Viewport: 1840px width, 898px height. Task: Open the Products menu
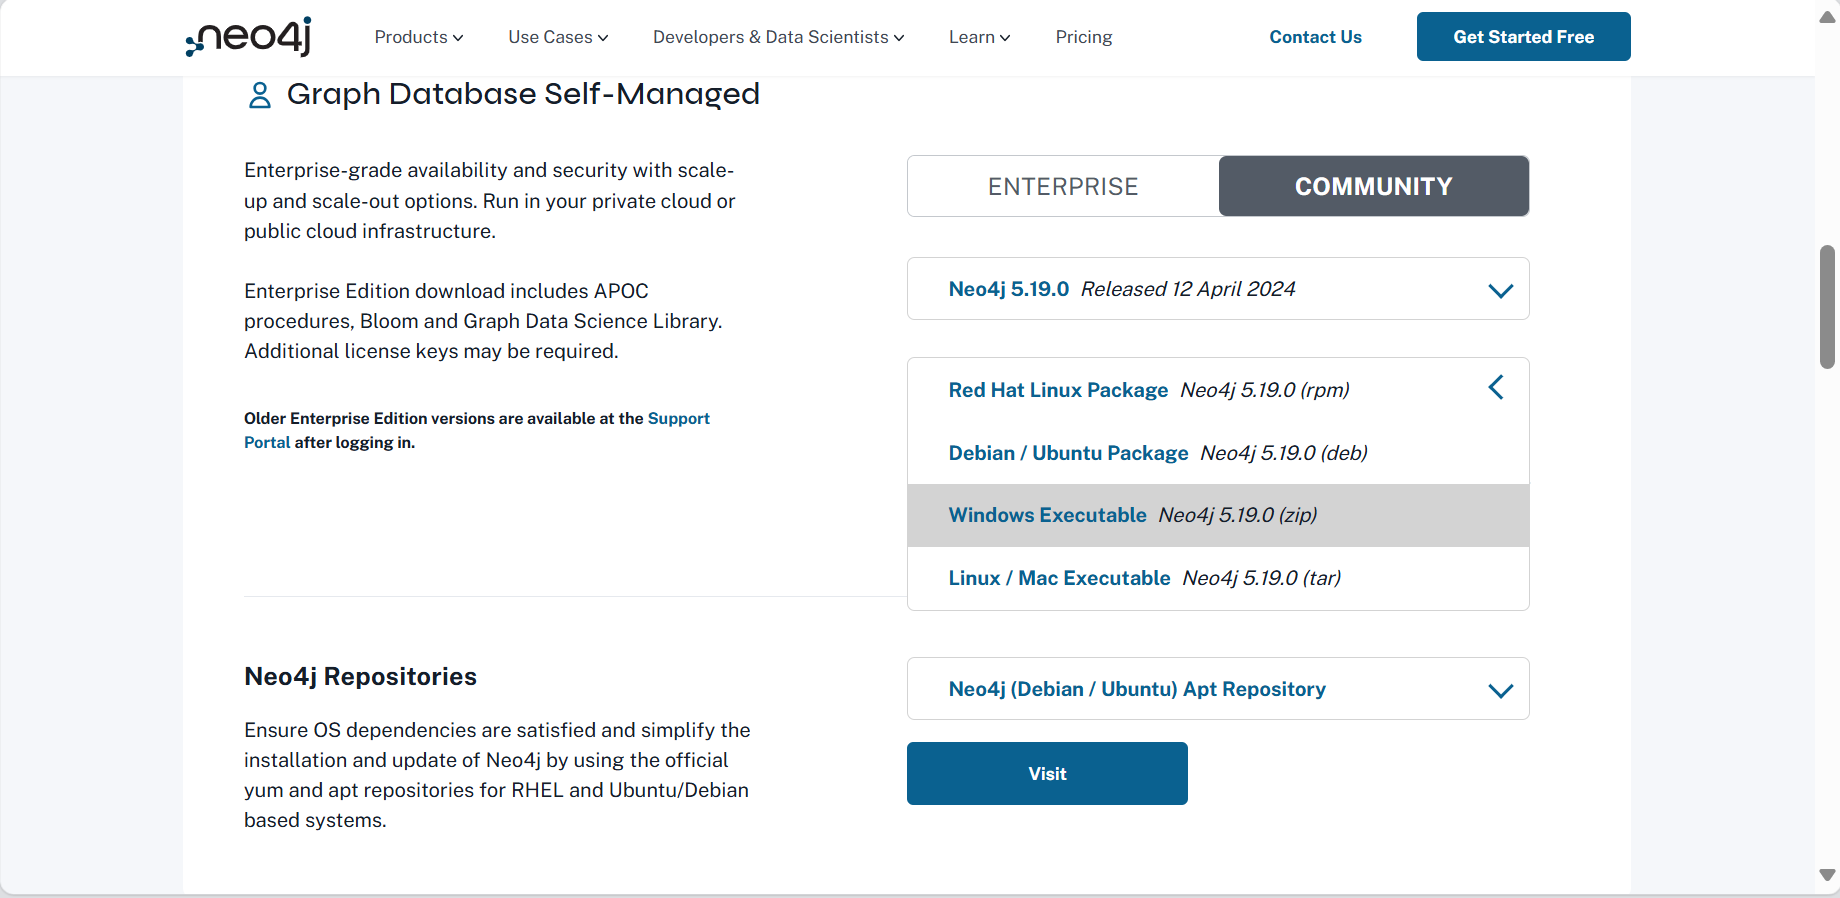419,37
